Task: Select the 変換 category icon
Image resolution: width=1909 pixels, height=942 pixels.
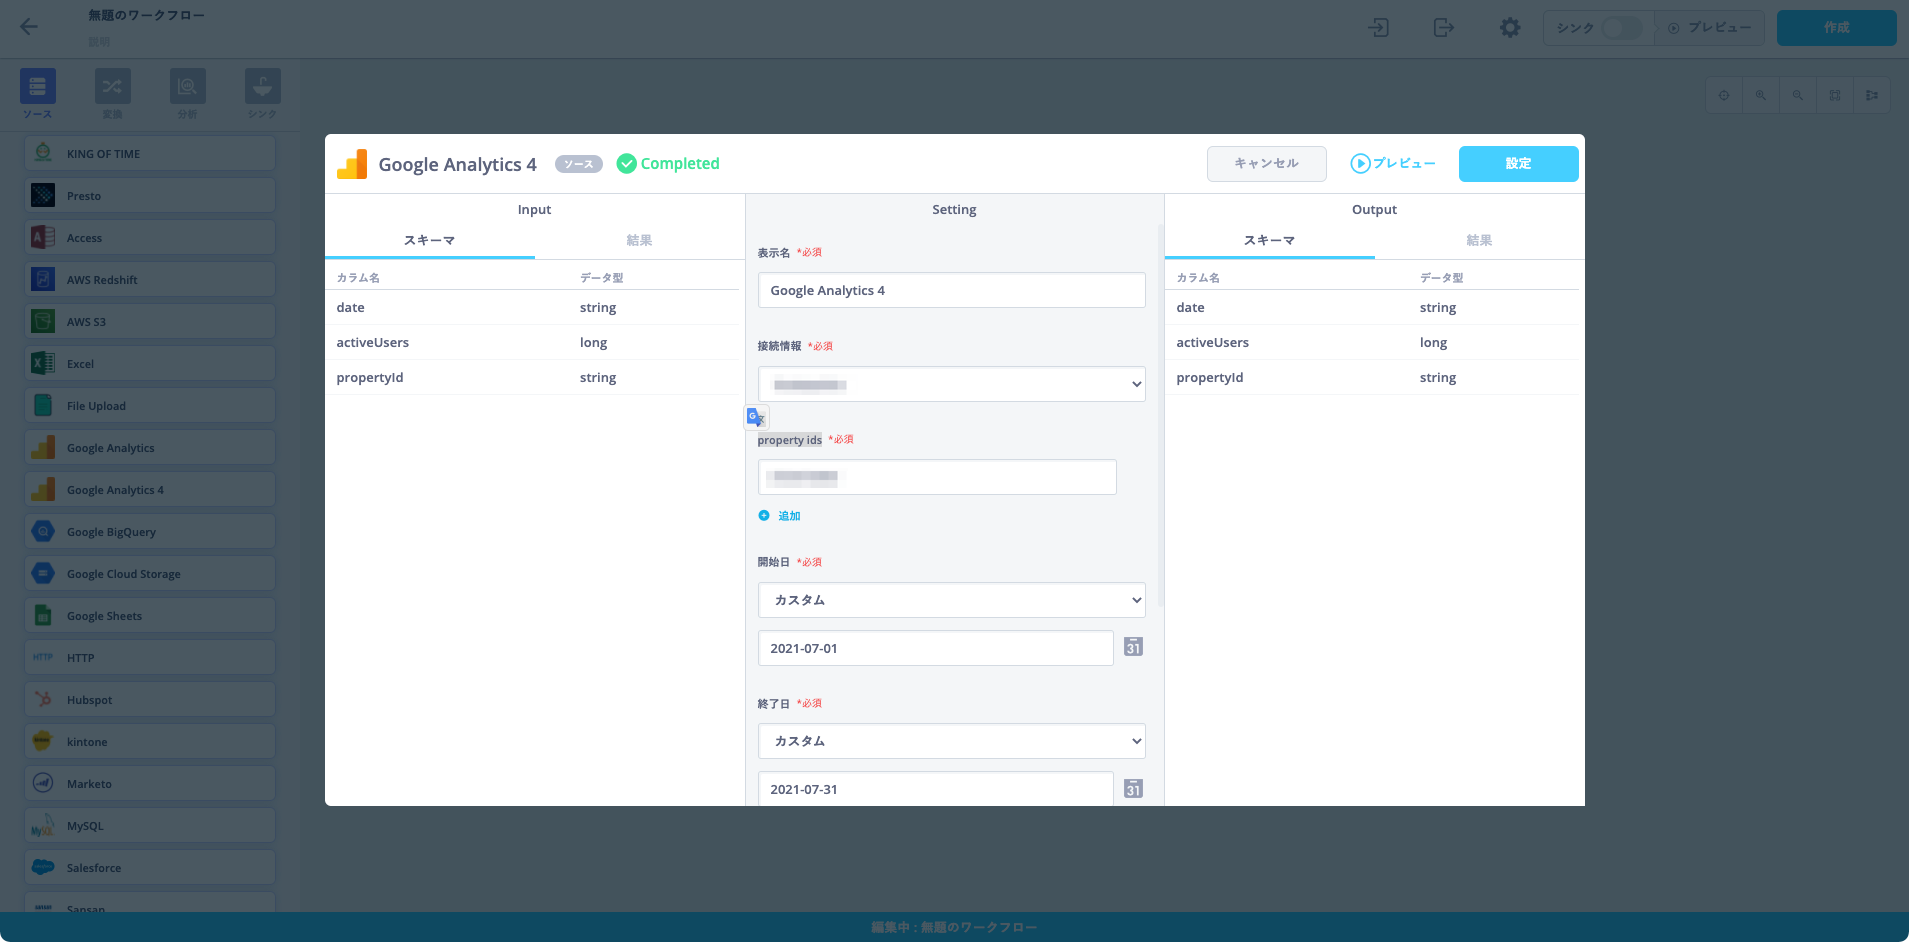Action: 113,87
